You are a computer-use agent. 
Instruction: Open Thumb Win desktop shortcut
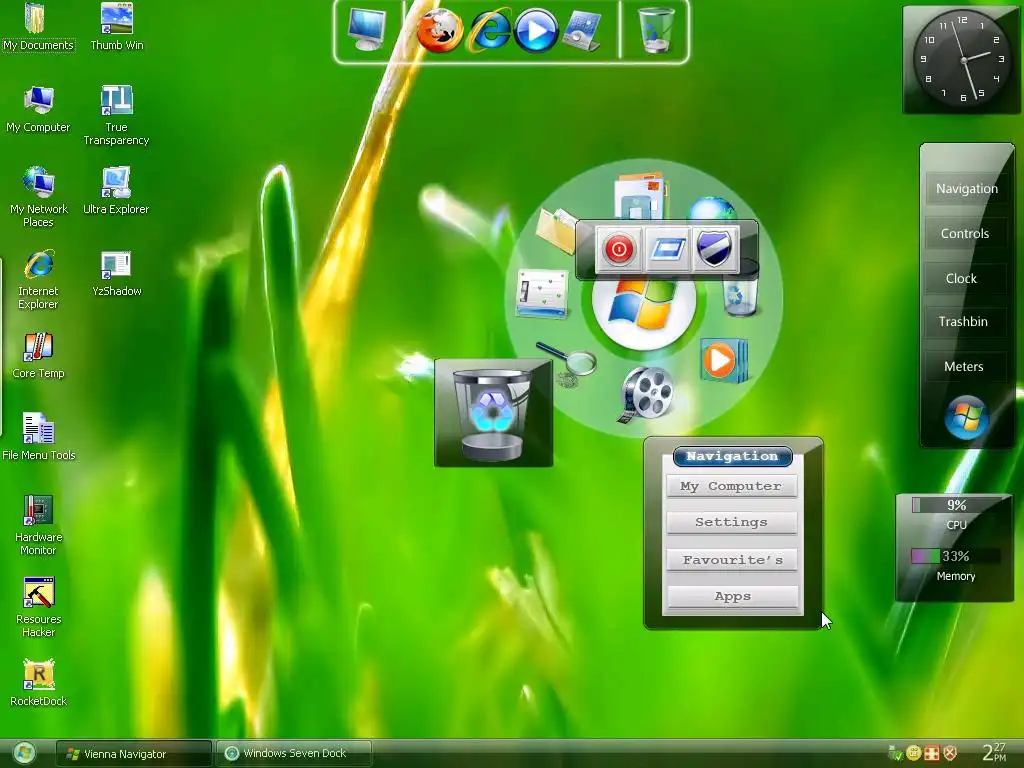117,26
